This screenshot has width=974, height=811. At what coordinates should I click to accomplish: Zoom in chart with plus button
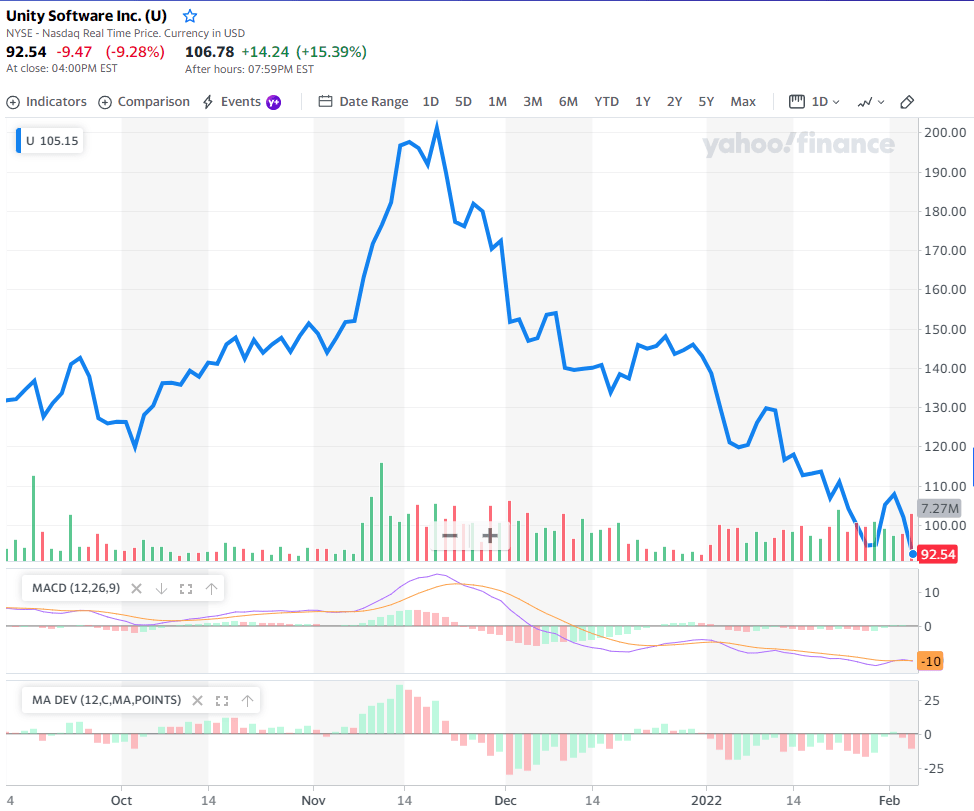click(x=490, y=535)
